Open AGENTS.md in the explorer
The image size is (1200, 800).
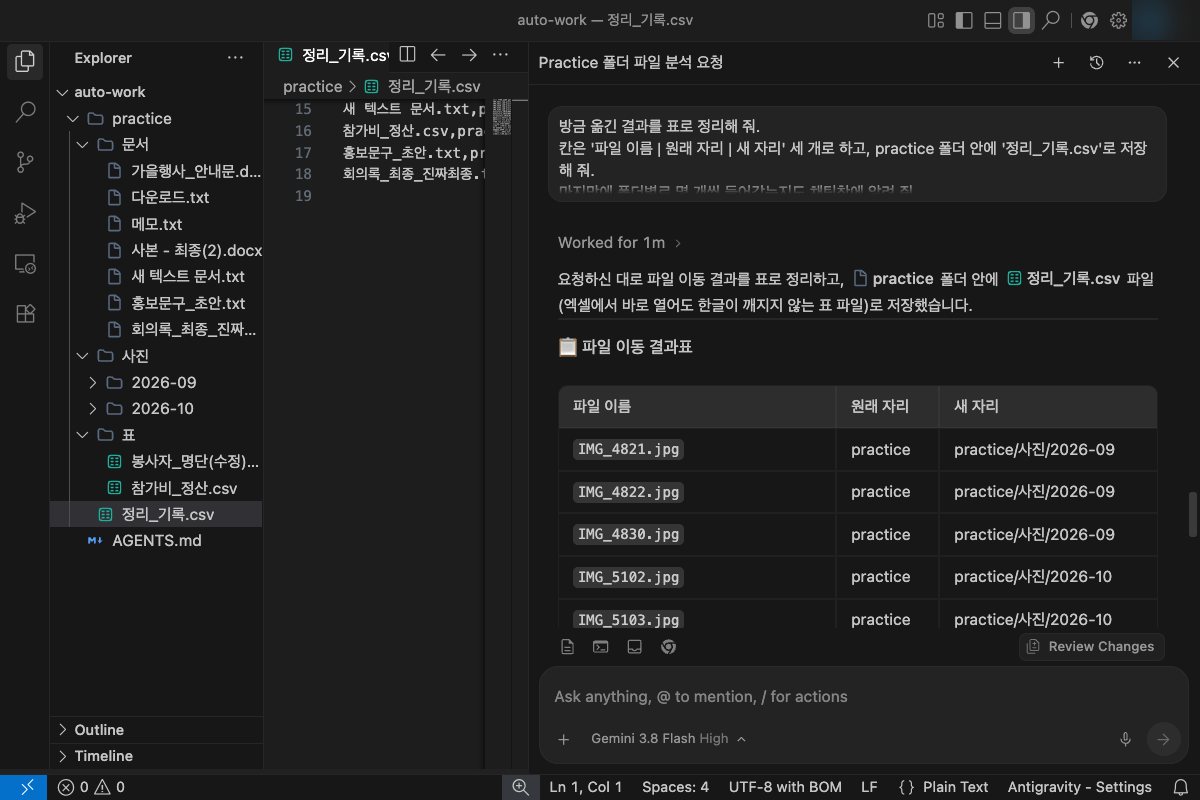pos(157,540)
